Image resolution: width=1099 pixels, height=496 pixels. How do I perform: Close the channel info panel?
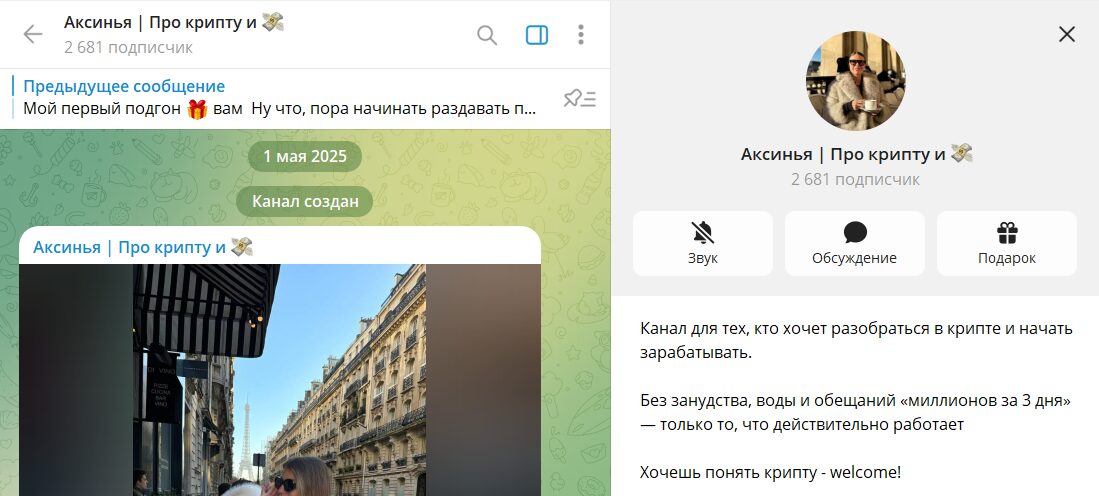pos(1067,35)
